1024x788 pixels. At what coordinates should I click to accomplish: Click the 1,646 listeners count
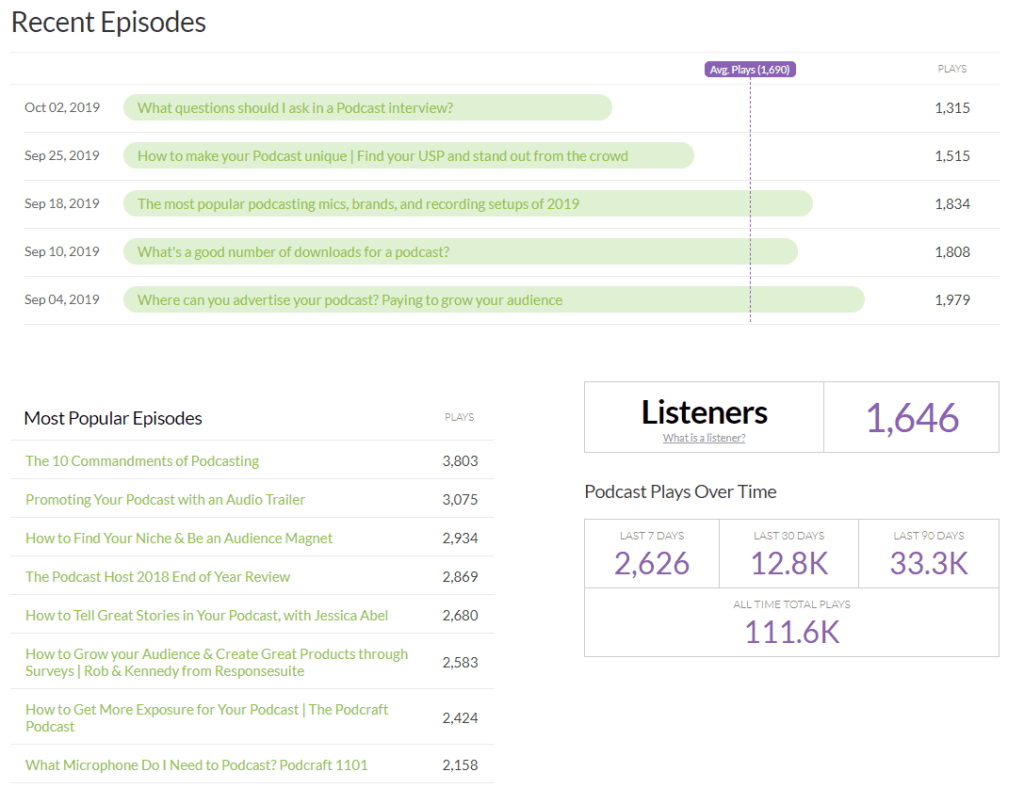click(x=911, y=418)
